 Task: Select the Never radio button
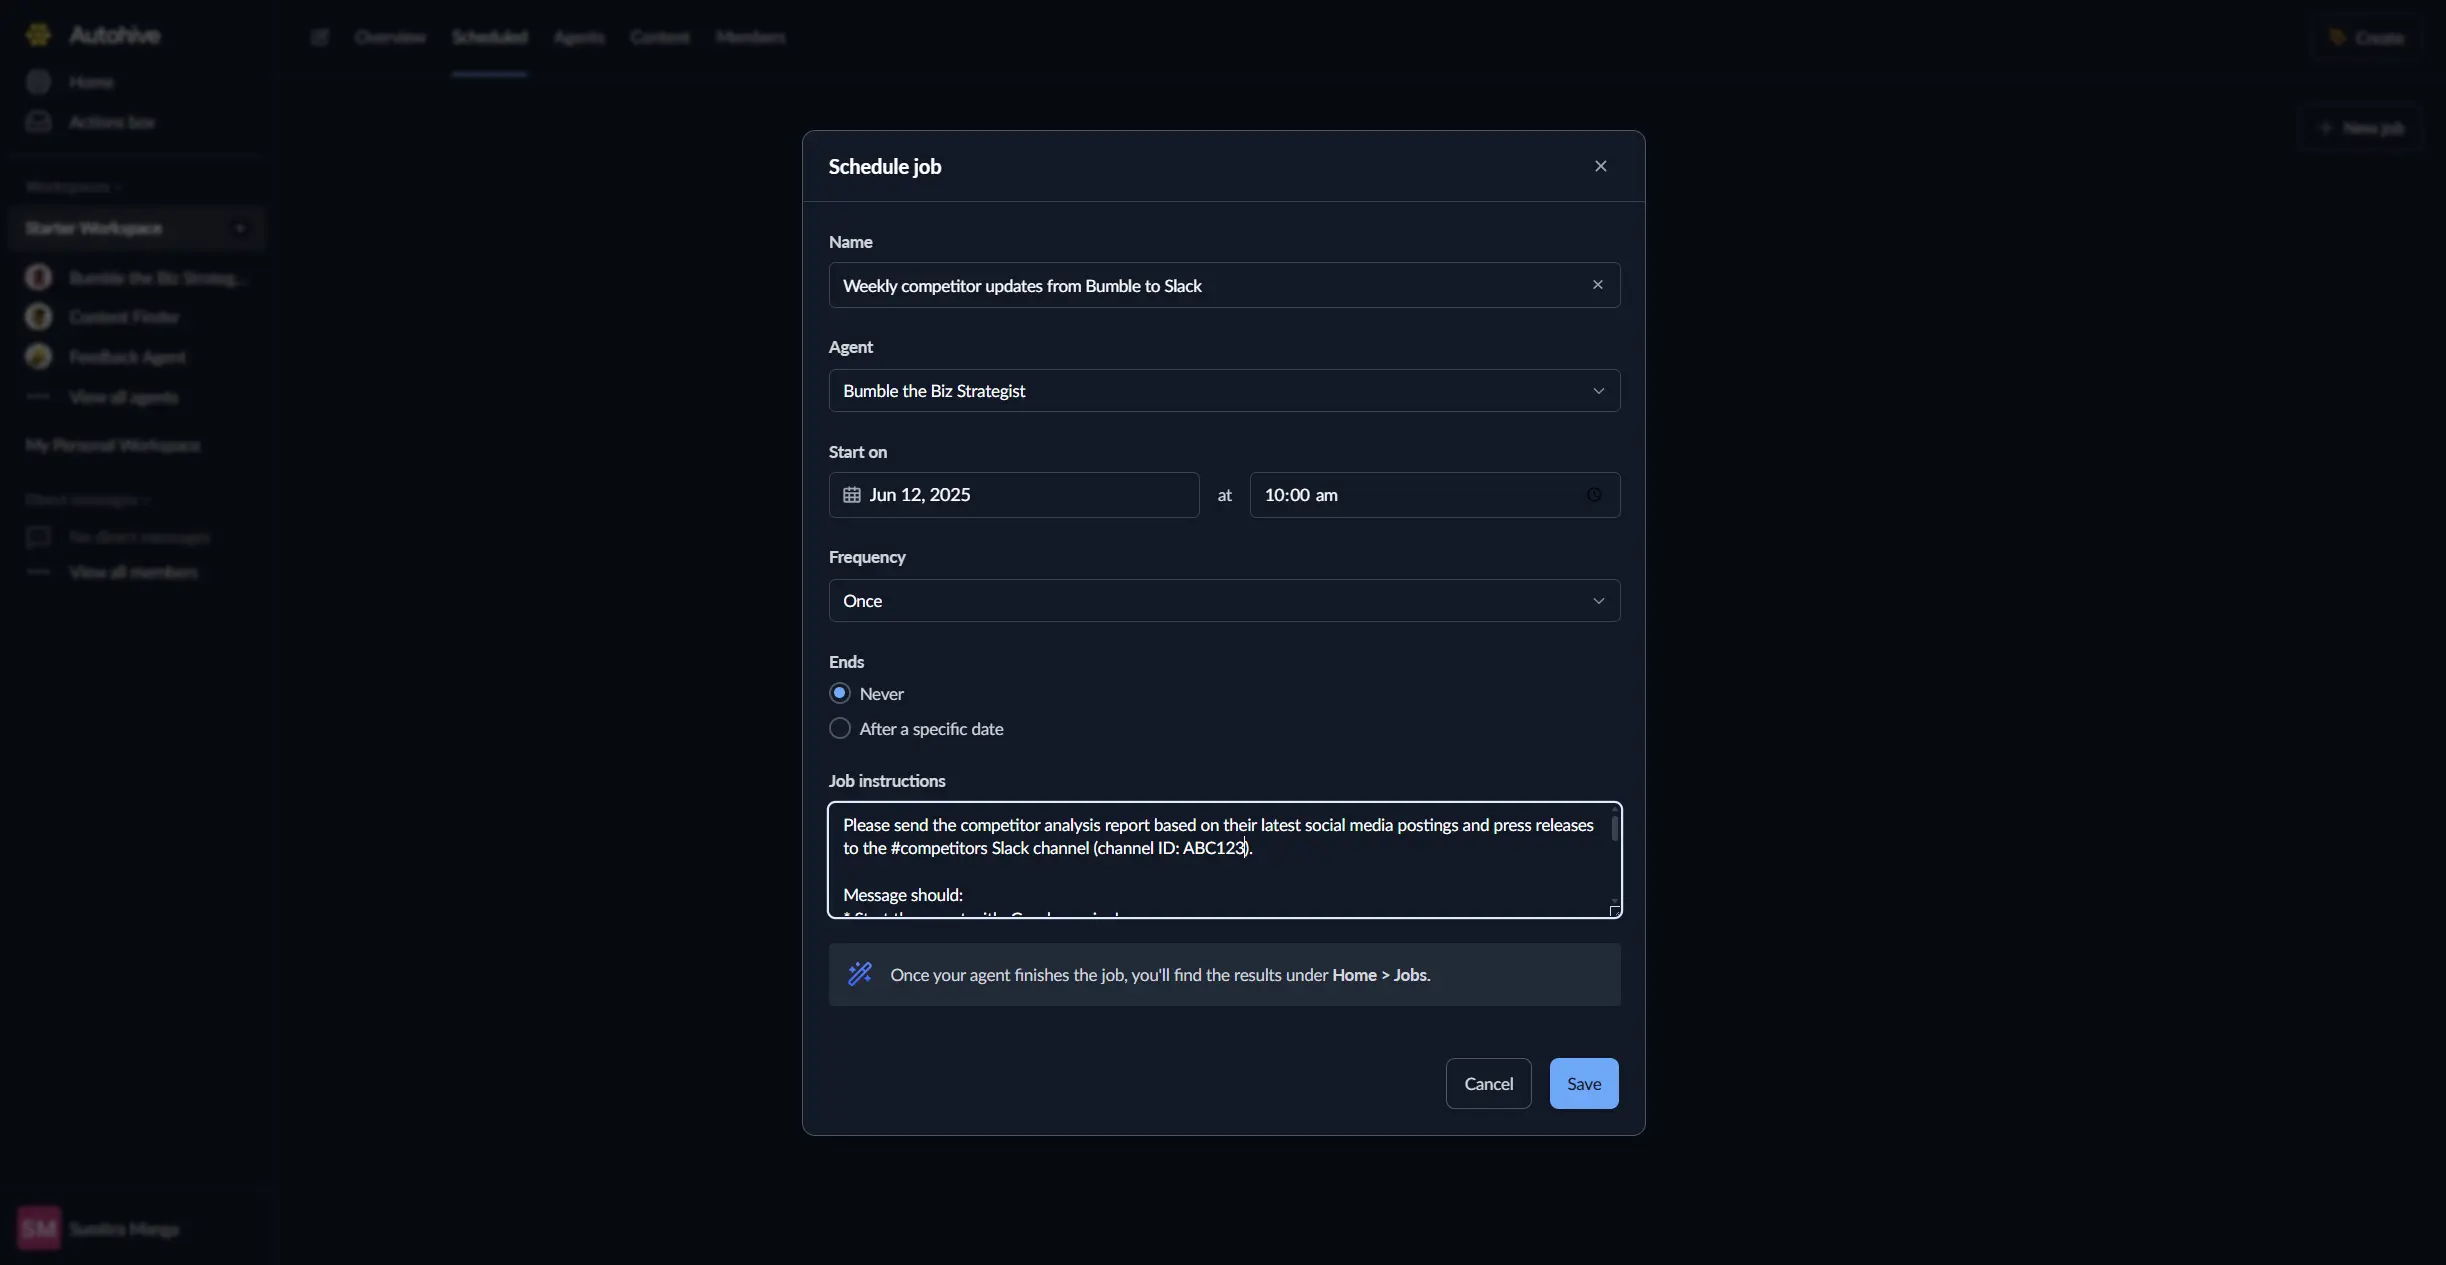coord(840,693)
